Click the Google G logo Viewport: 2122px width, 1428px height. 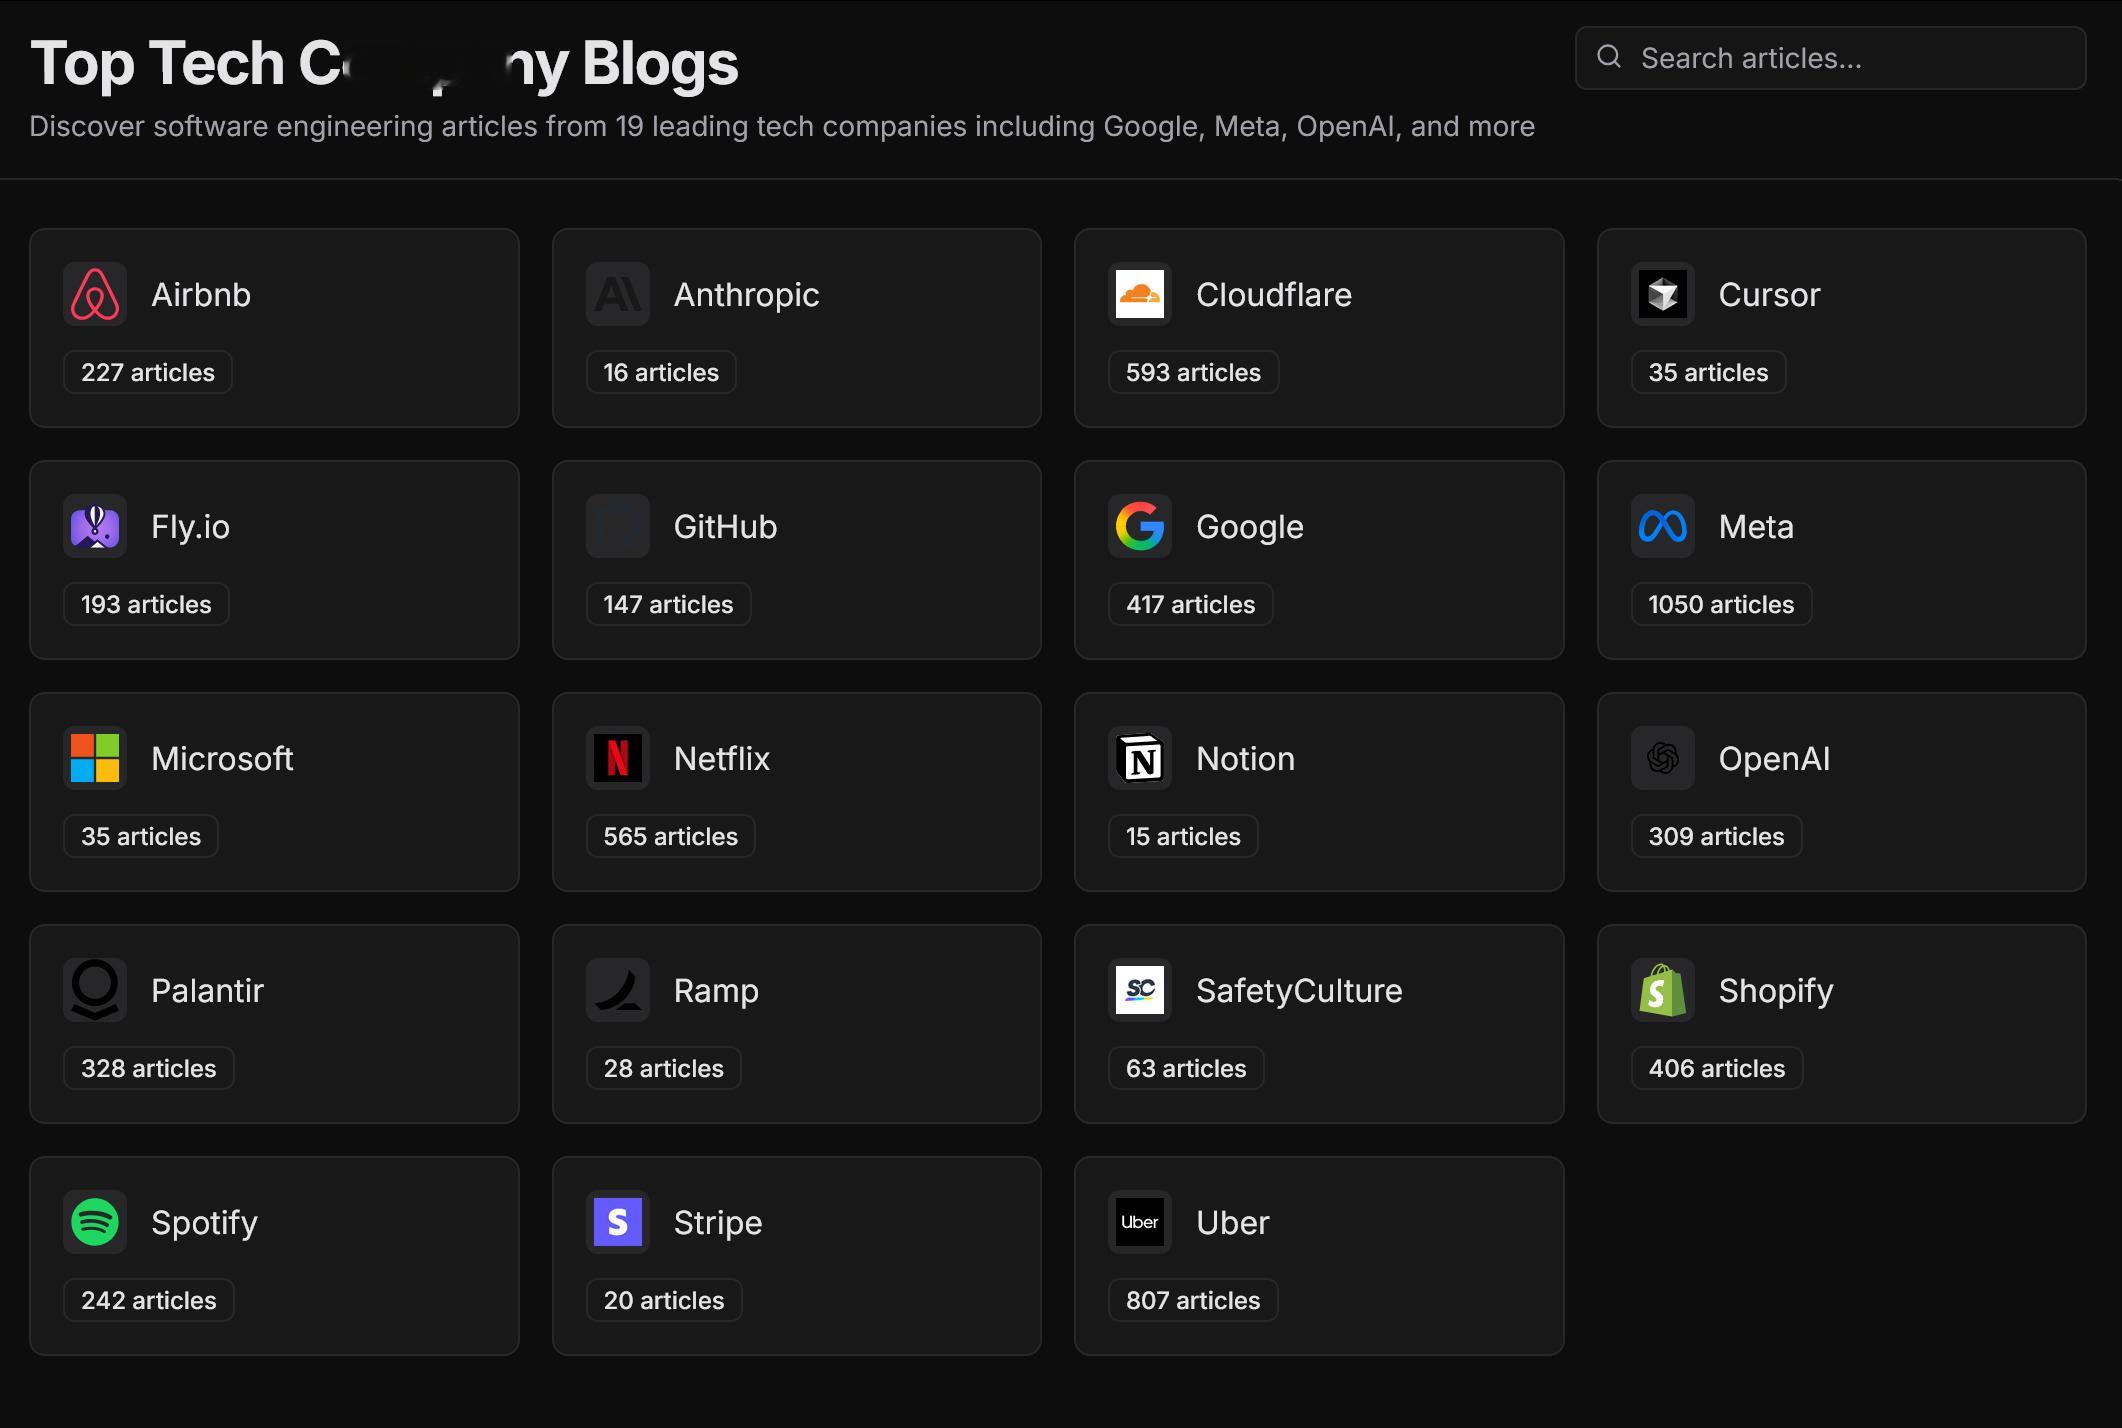pyautogui.click(x=1140, y=527)
